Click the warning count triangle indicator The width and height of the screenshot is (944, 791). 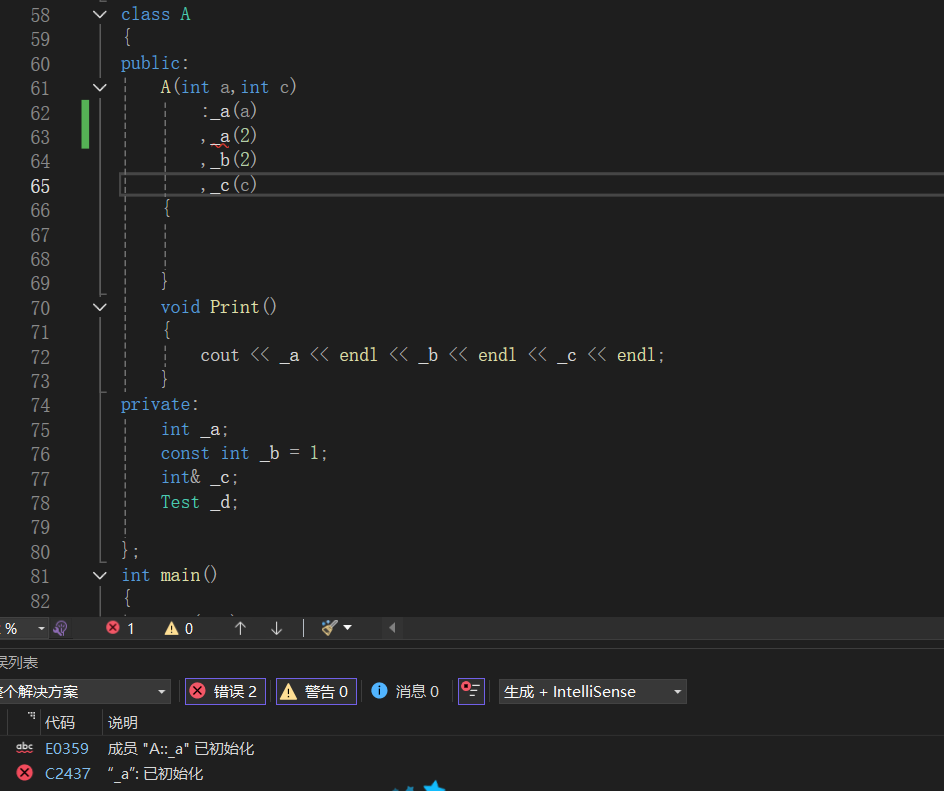coord(179,628)
